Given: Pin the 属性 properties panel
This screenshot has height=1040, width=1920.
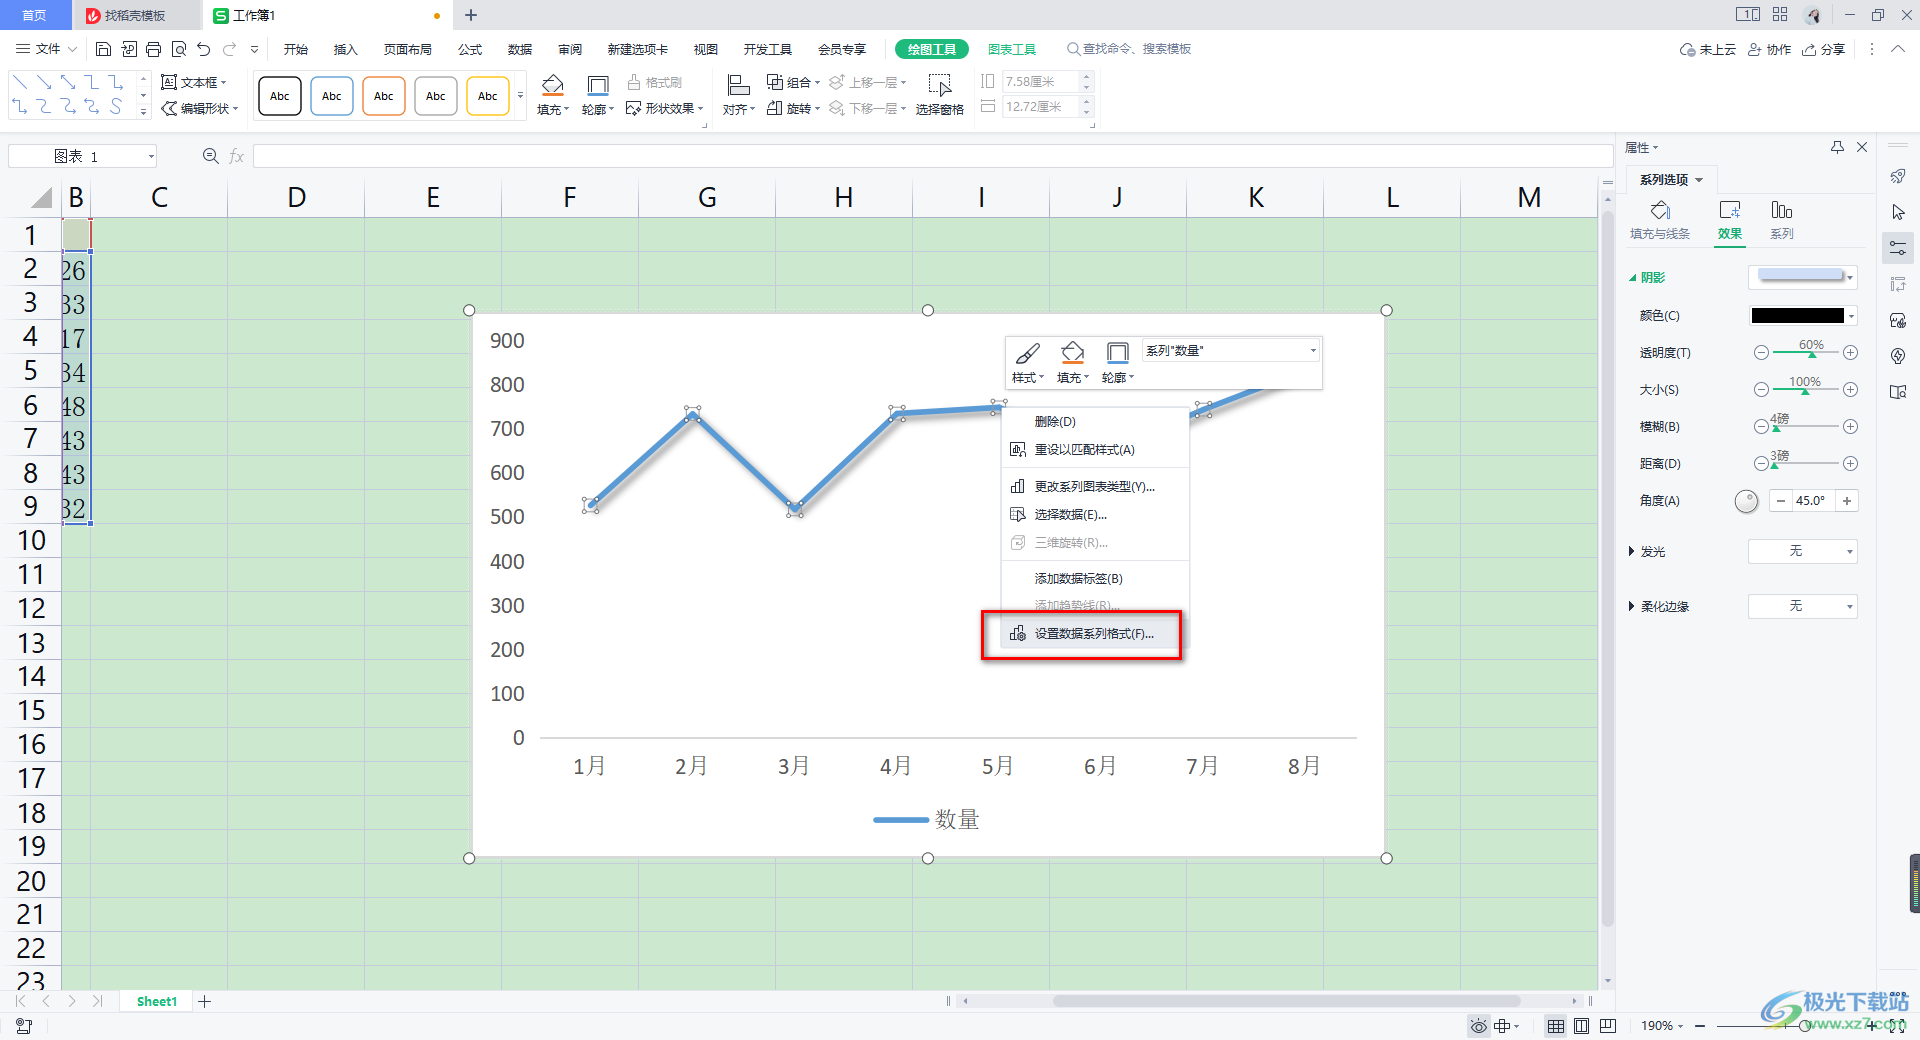Looking at the screenshot, I should click(x=1837, y=147).
